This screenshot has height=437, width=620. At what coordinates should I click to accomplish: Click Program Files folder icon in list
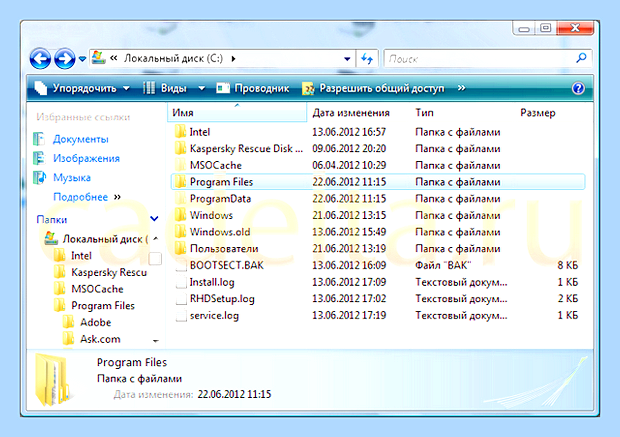coord(180,182)
